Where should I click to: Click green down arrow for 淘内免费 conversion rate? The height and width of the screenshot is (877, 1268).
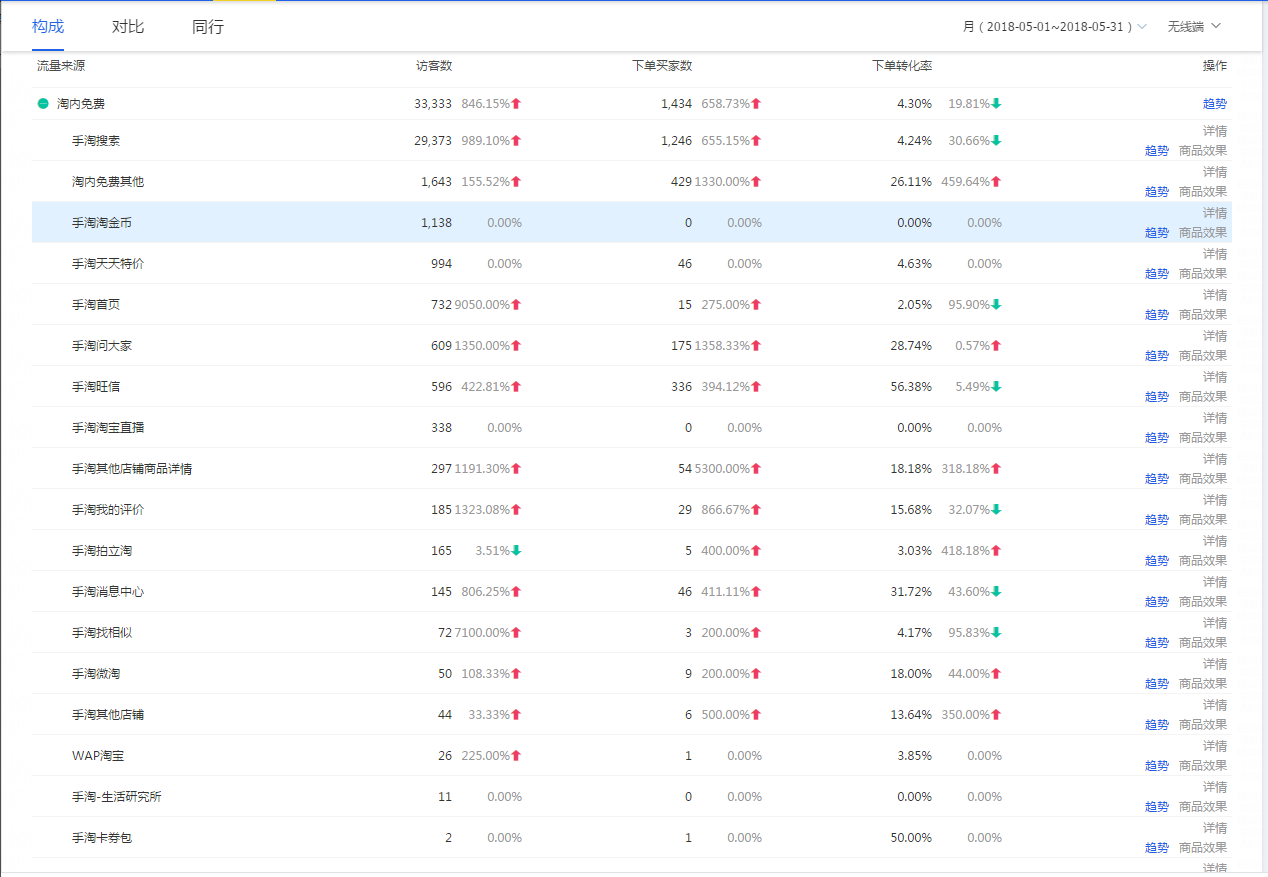coord(996,104)
